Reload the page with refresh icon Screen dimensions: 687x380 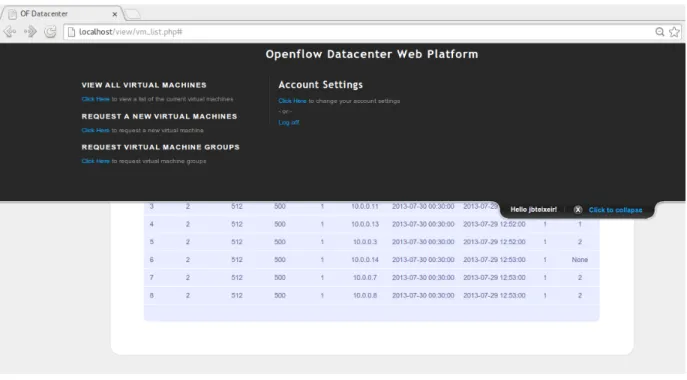pyautogui.click(x=50, y=32)
